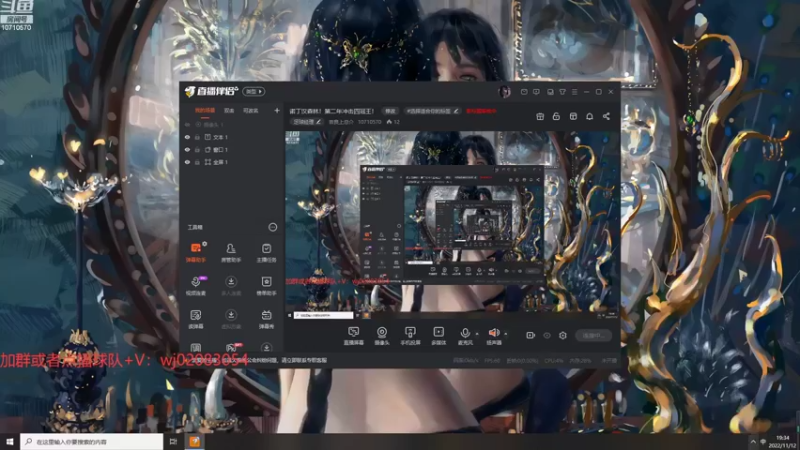This screenshot has height=450, width=800.
Task: Toggle visibility of 全屏 1 source
Action: coord(187,162)
